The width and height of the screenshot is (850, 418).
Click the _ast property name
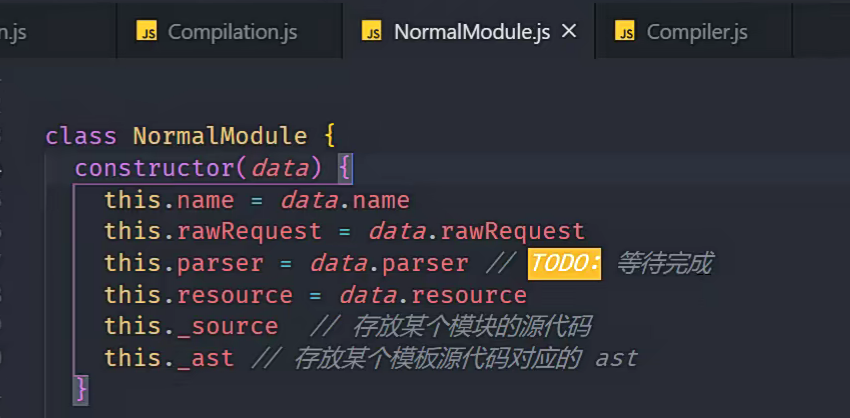tap(205, 358)
